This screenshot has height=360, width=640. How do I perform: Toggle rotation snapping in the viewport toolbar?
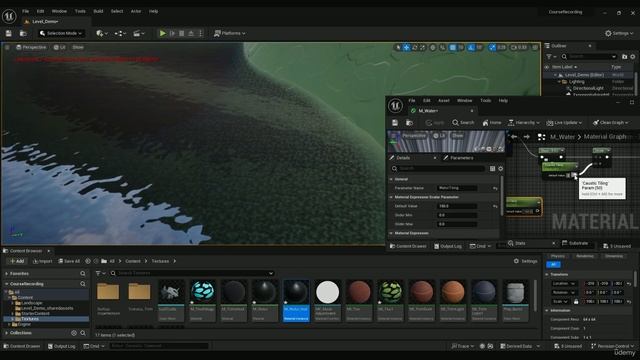(471, 47)
